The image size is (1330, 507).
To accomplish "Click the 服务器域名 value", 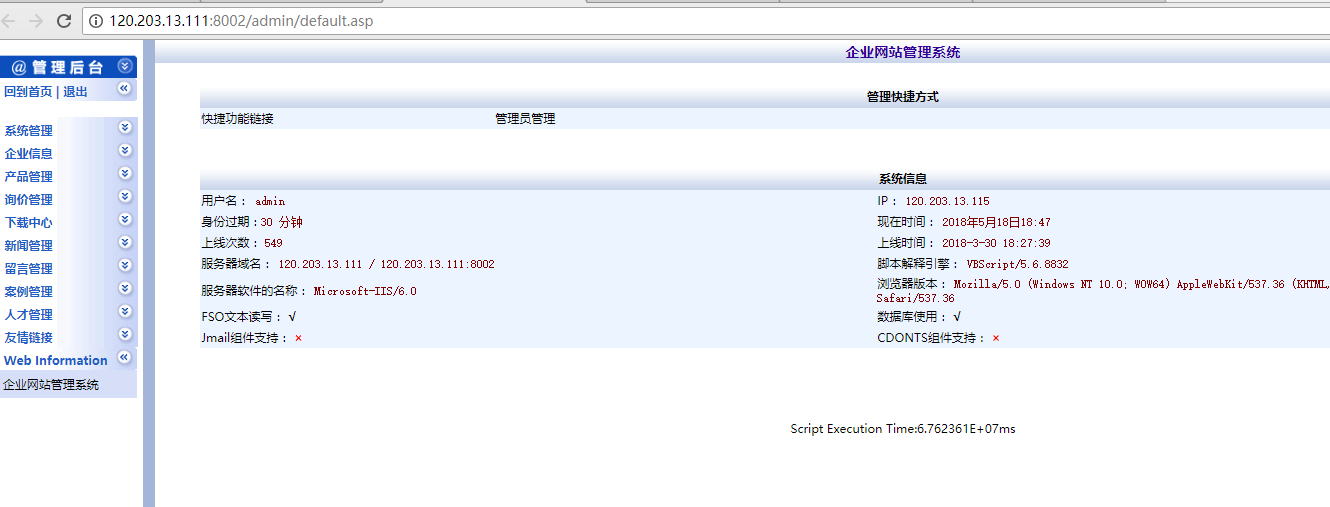I will (x=386, y=264).
